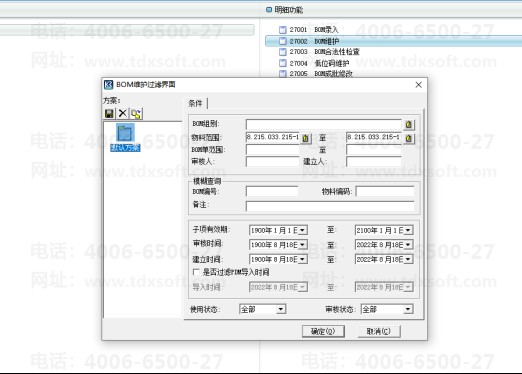Screen dimensions: 522x374
Task: Open 子项有效期 end date dropdown
Action: click(408, 230)
